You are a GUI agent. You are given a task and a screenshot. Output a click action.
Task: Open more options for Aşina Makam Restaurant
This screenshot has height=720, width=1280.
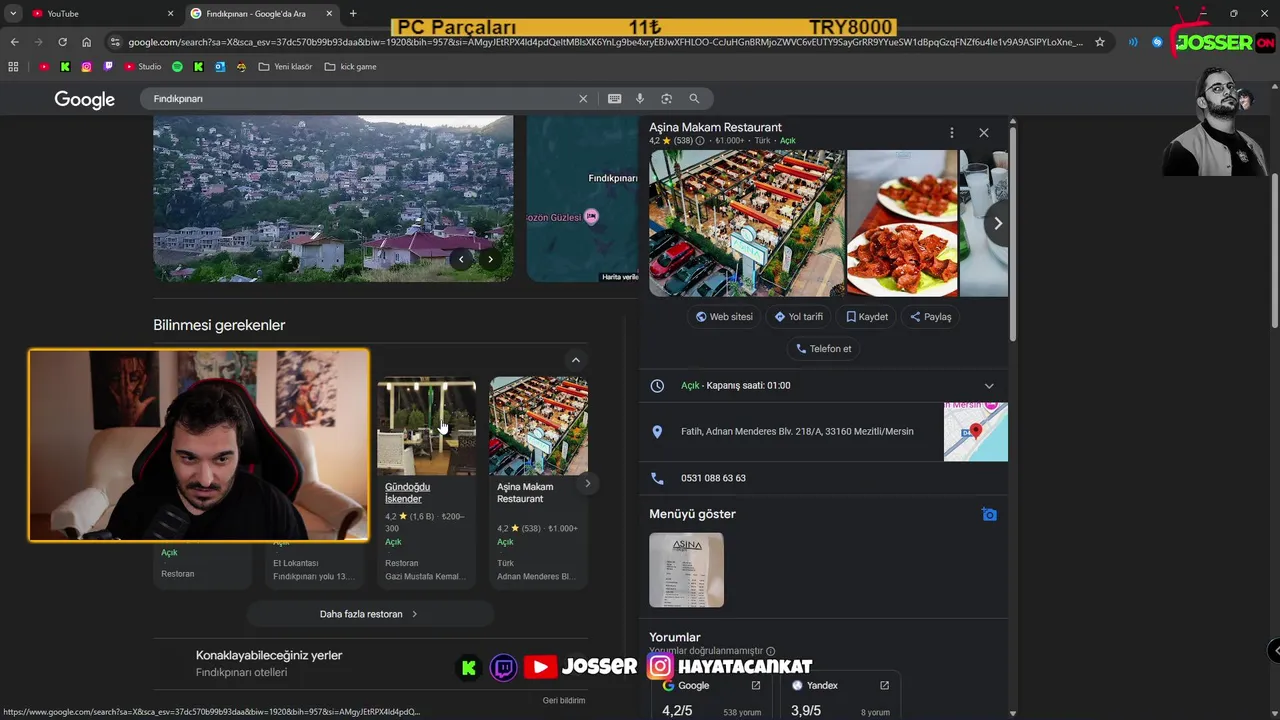coord(951,132)
